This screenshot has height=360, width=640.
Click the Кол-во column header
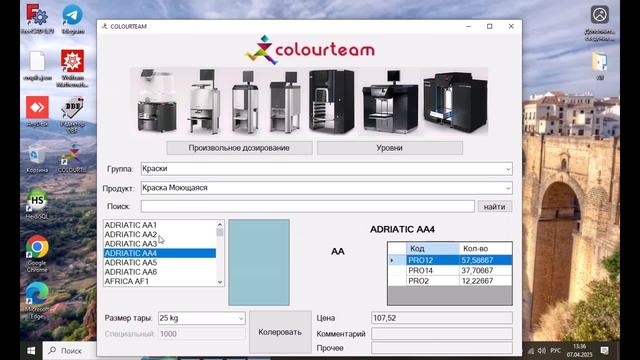click(486, 249)
